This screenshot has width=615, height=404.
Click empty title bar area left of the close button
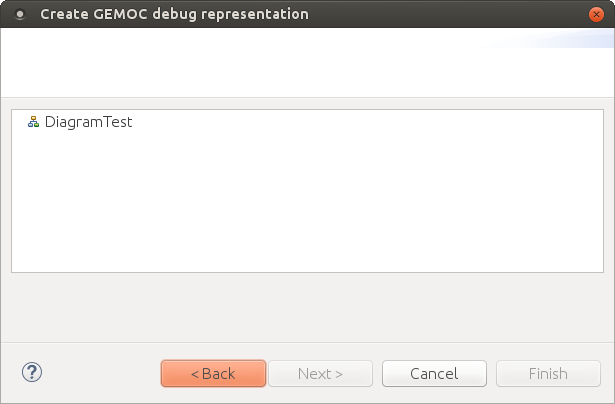tap(450, 14)
